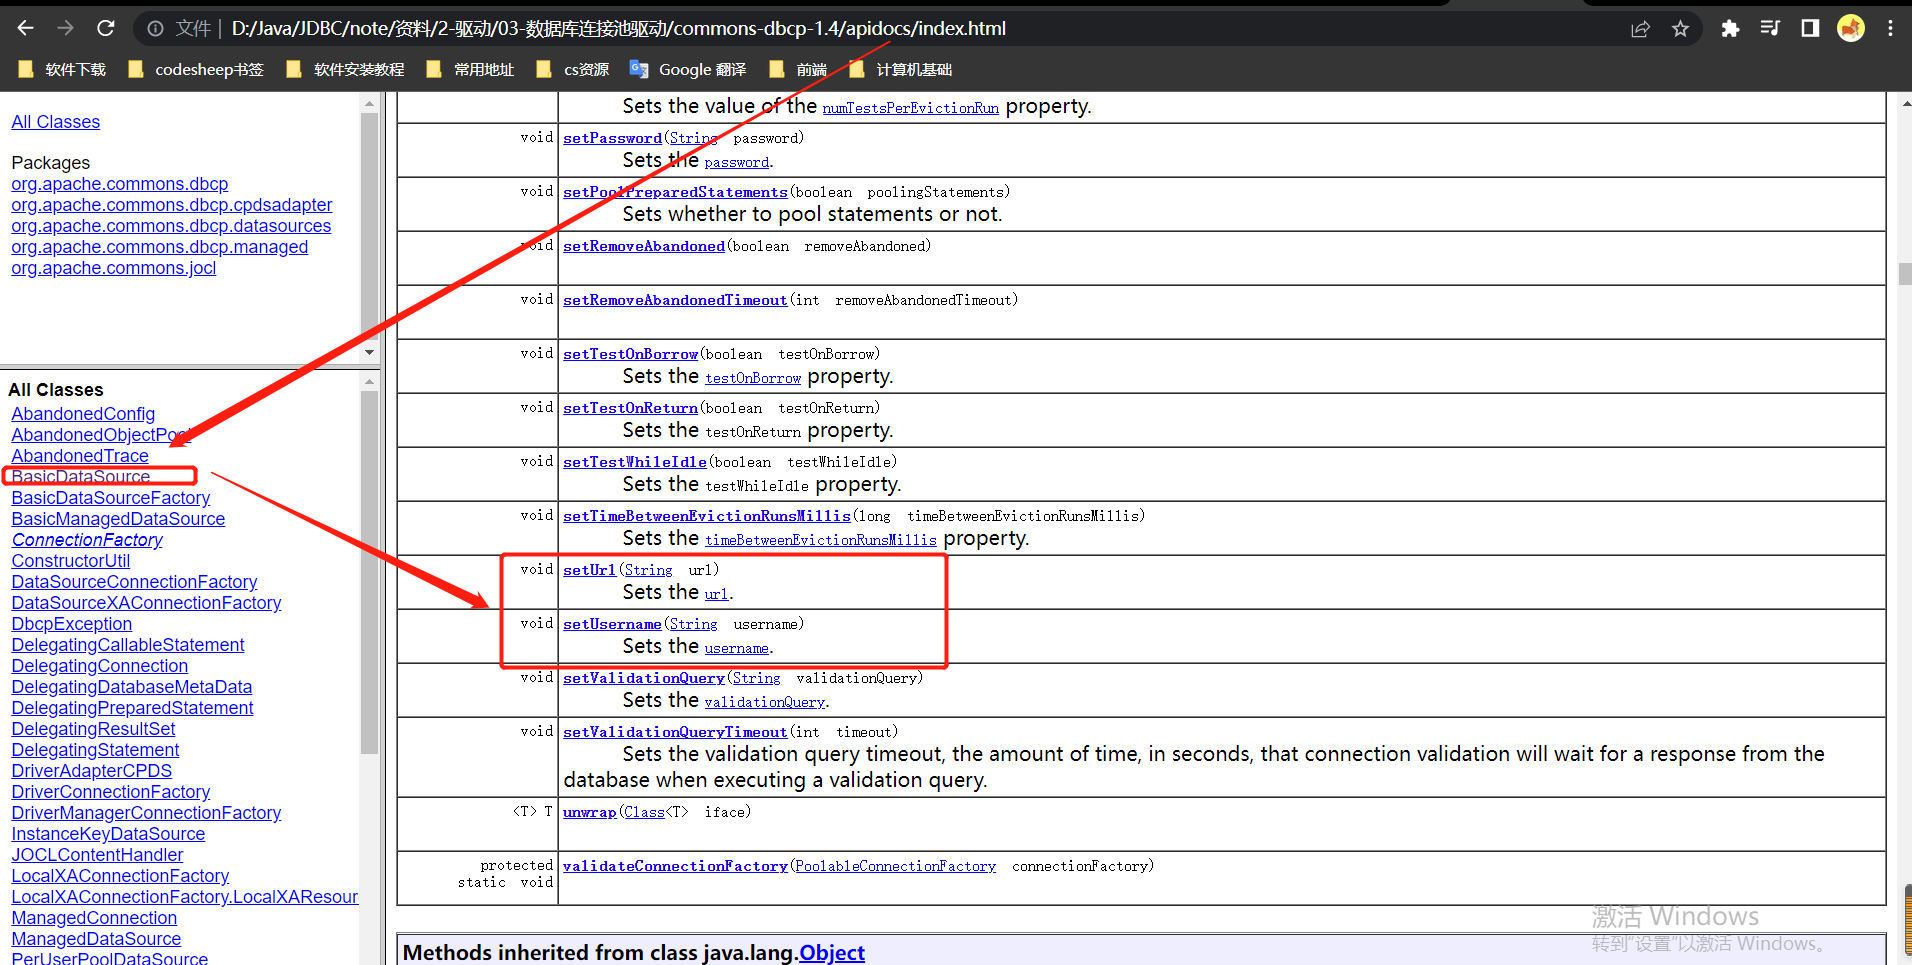Open package org.apache.commons.jocl

click(x=114, y=268)
